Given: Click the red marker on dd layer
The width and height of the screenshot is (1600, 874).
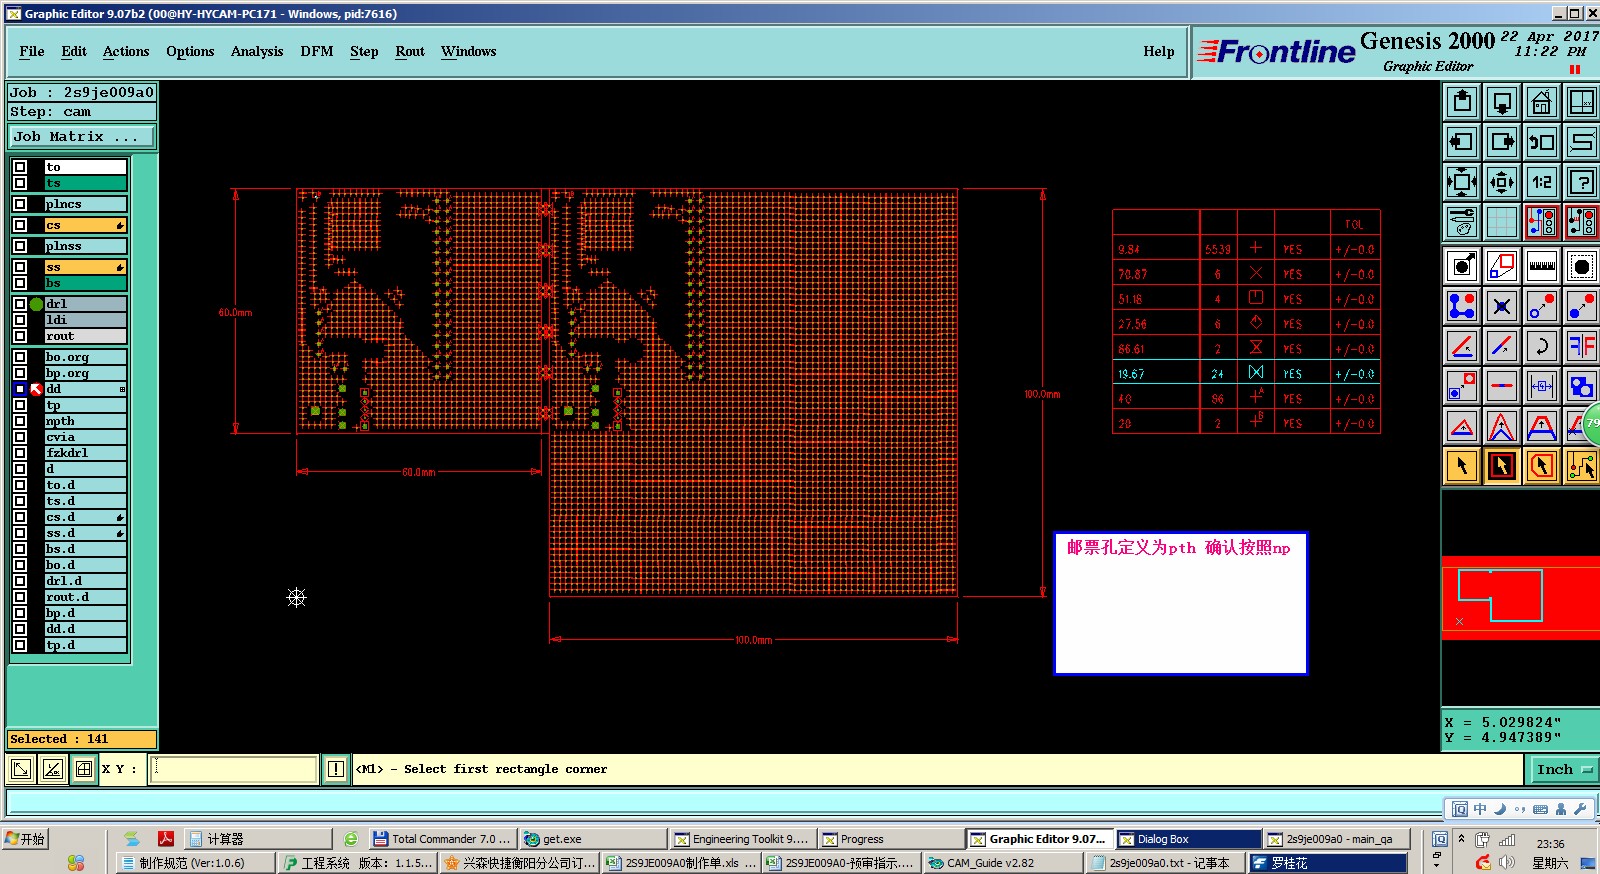Looking at the screenshot, I should [36, 389].
